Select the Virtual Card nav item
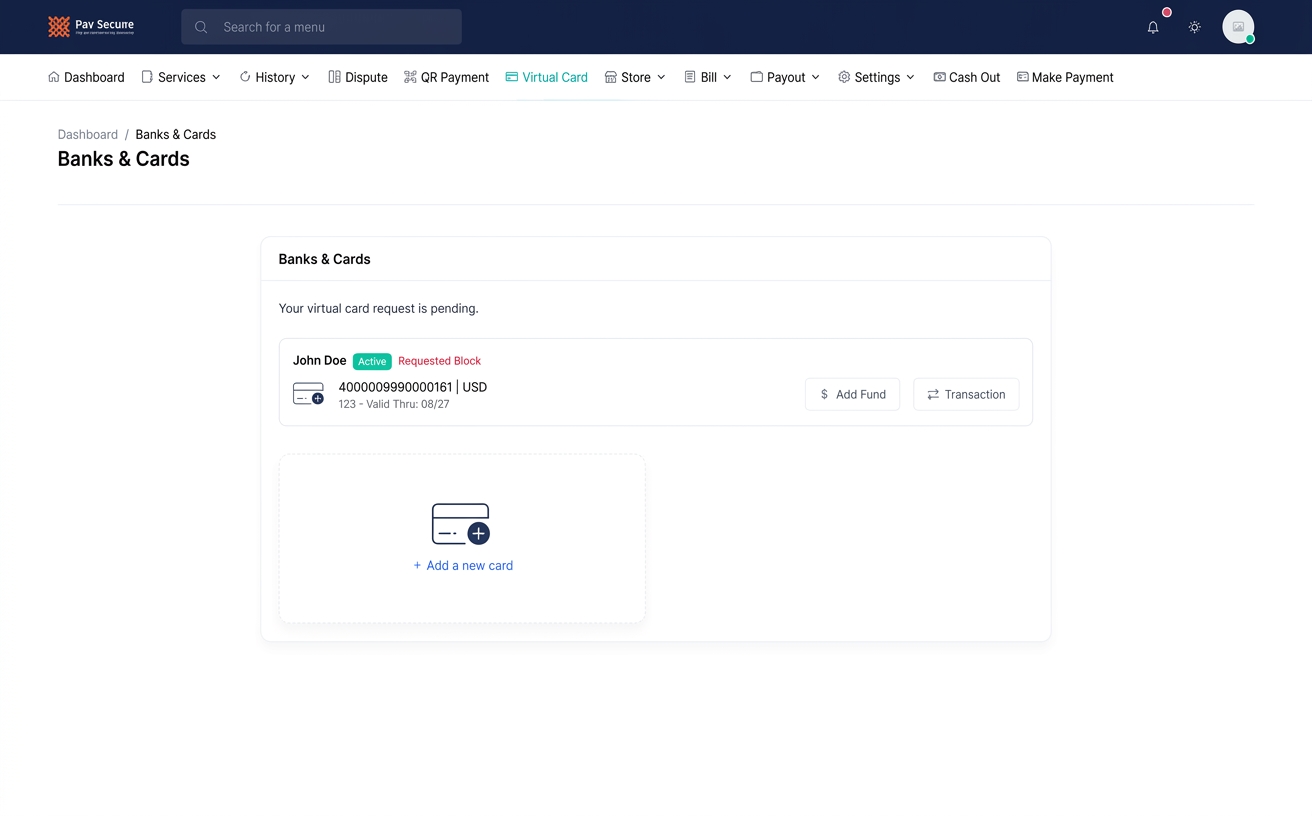Viewport: 1312px width, 816px height. pos(546,77)
